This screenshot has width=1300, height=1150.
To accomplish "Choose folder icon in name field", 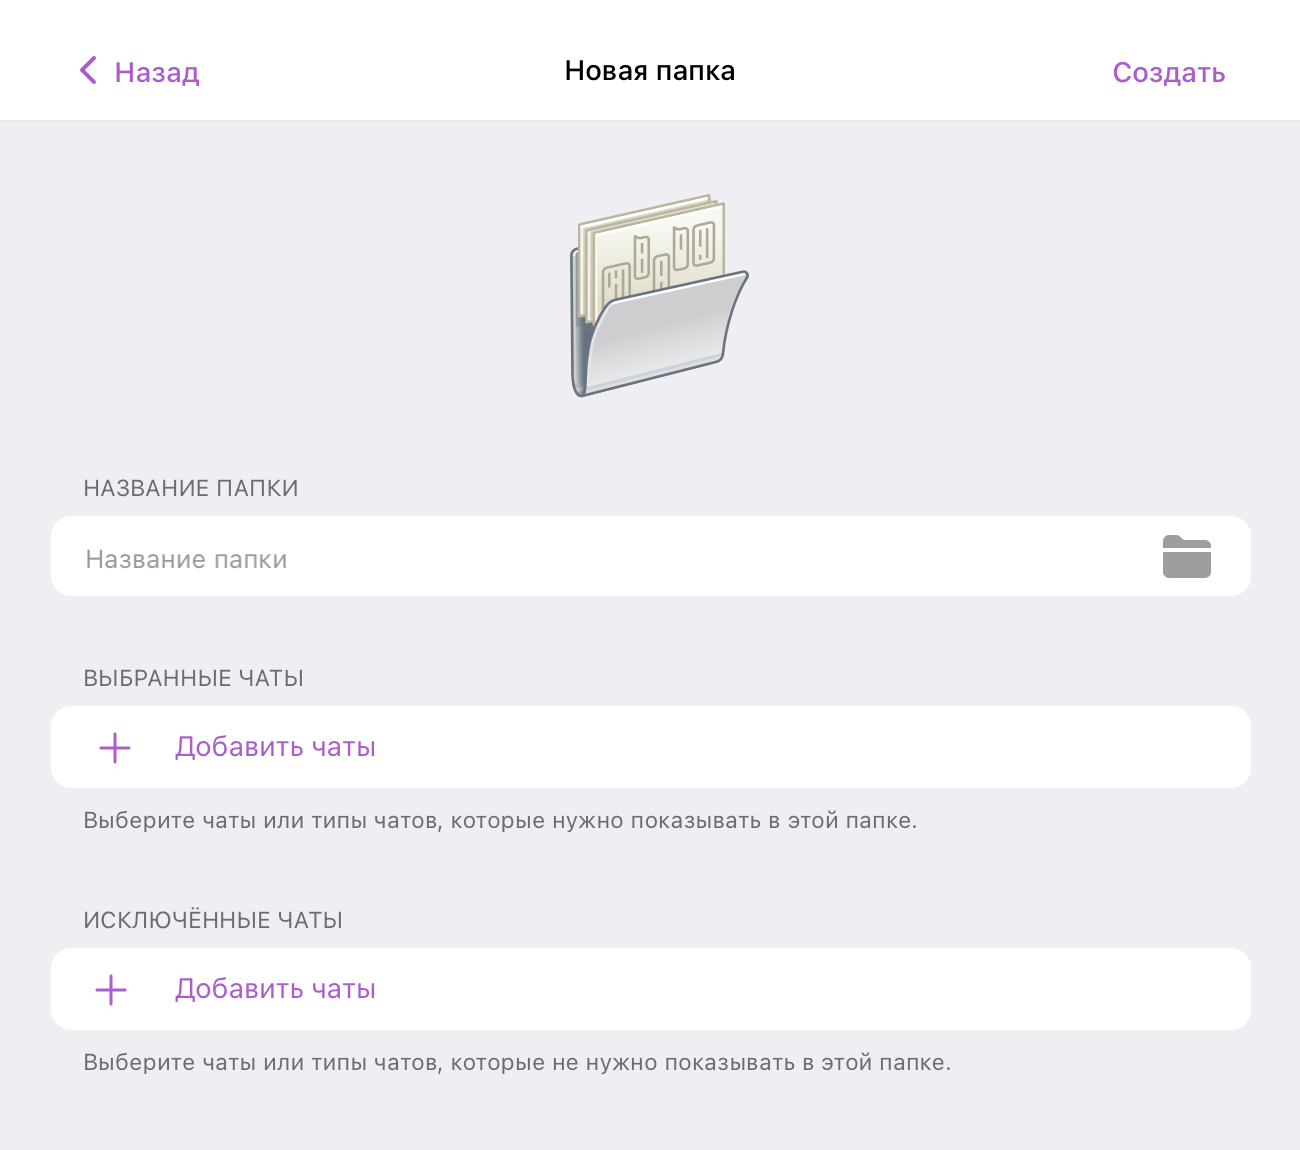I will [x=1187, y=557].
